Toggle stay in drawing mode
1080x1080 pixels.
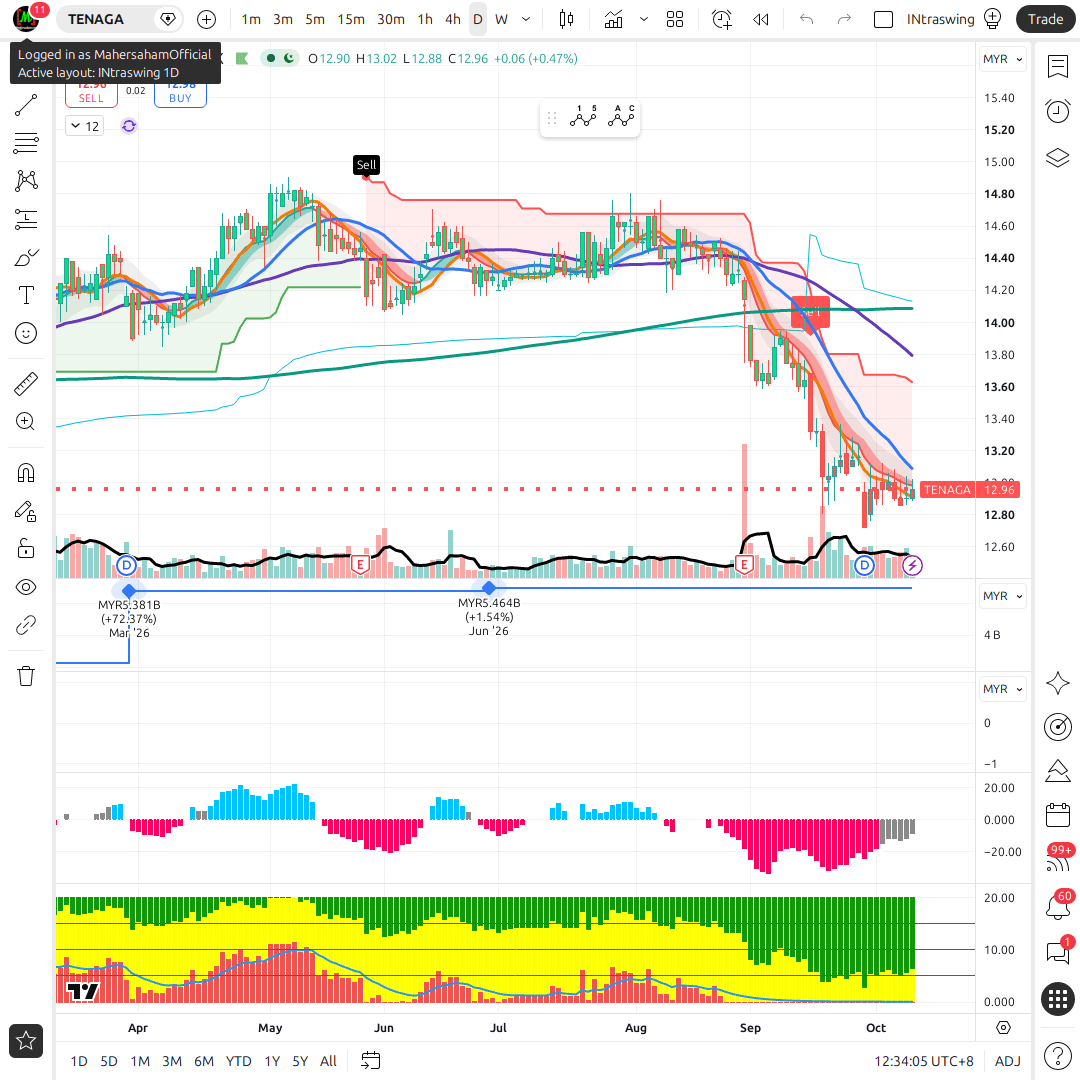26,511
